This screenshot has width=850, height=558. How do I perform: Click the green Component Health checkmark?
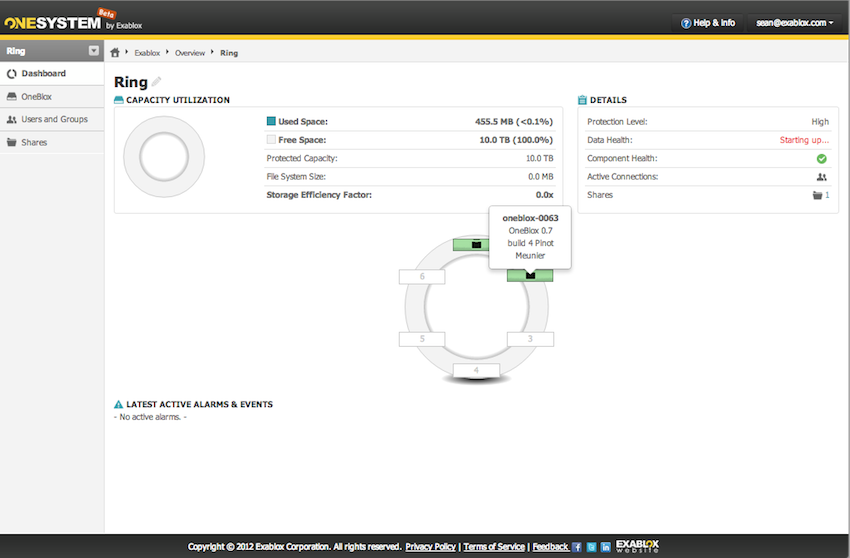coord(822,158)
